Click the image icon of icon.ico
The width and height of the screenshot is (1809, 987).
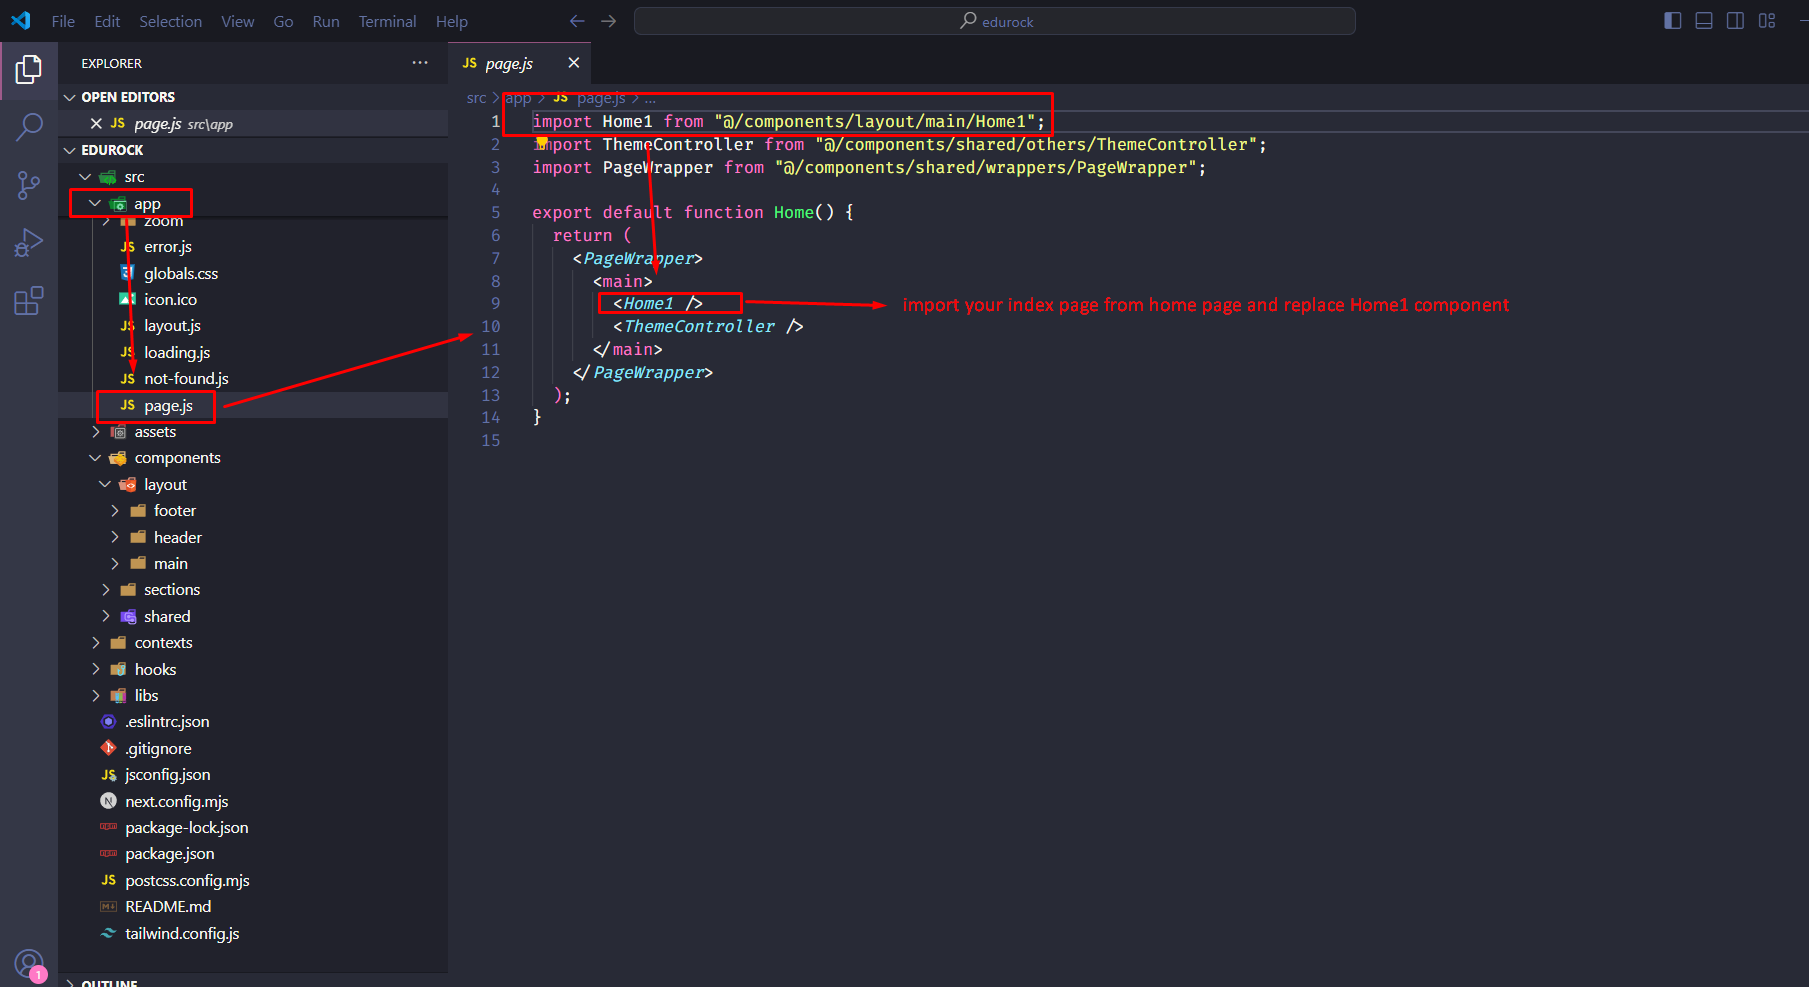tap(128, 299)
